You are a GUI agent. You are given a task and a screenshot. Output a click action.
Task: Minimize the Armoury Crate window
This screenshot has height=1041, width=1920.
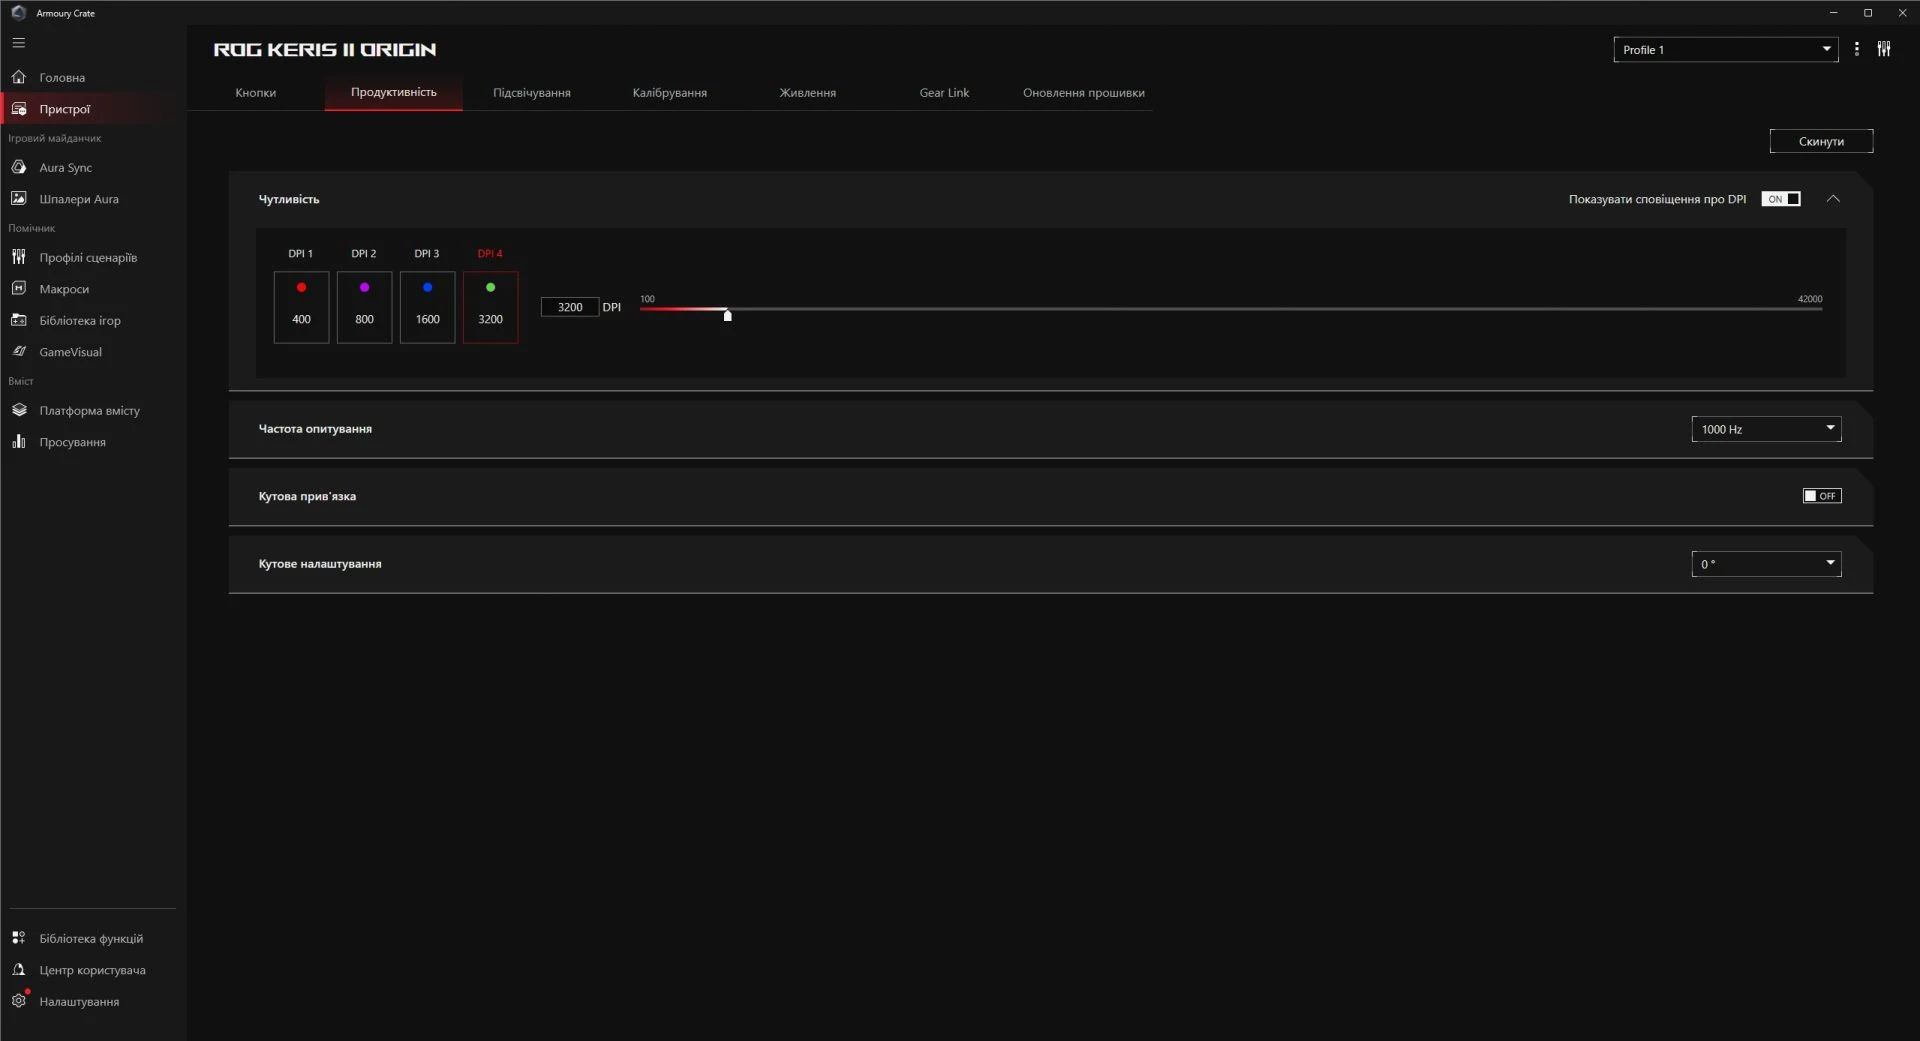tap(1833, 13)
